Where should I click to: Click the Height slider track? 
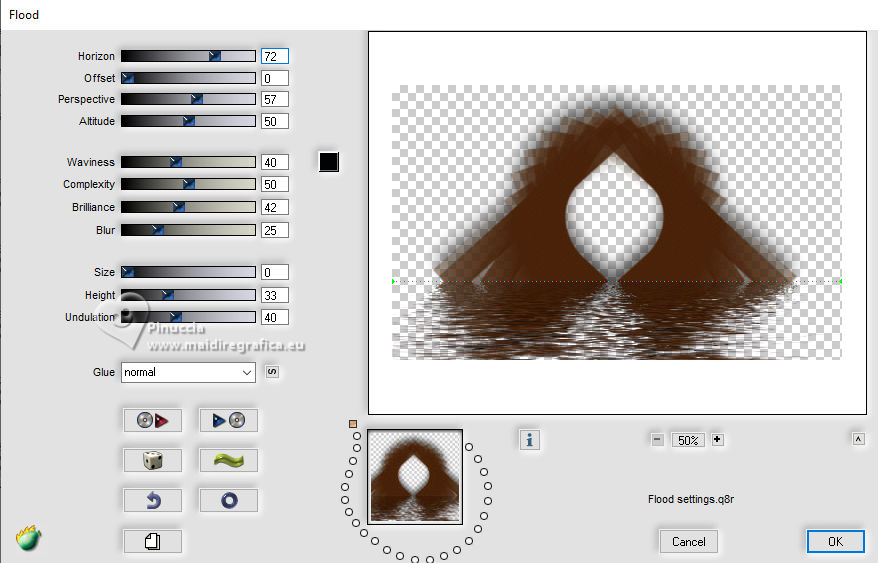(x=188, y=295)
